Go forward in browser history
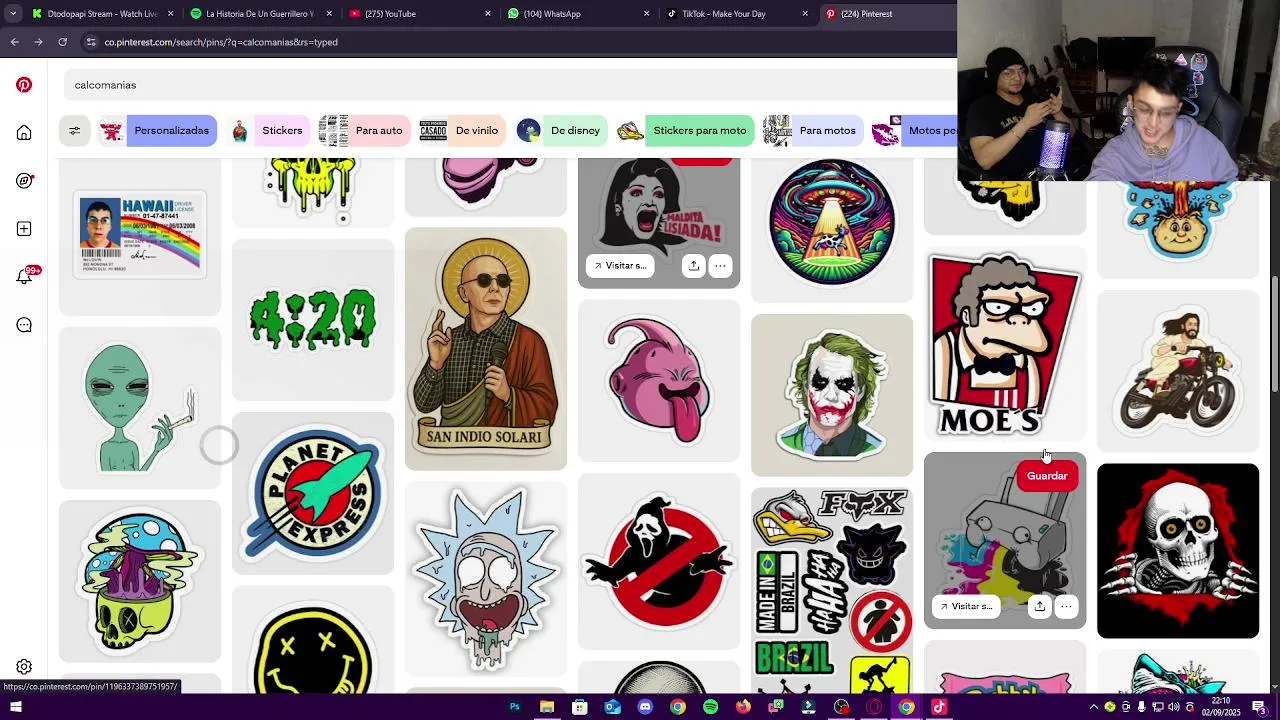The image size is (1280, 720). point(38,42)
